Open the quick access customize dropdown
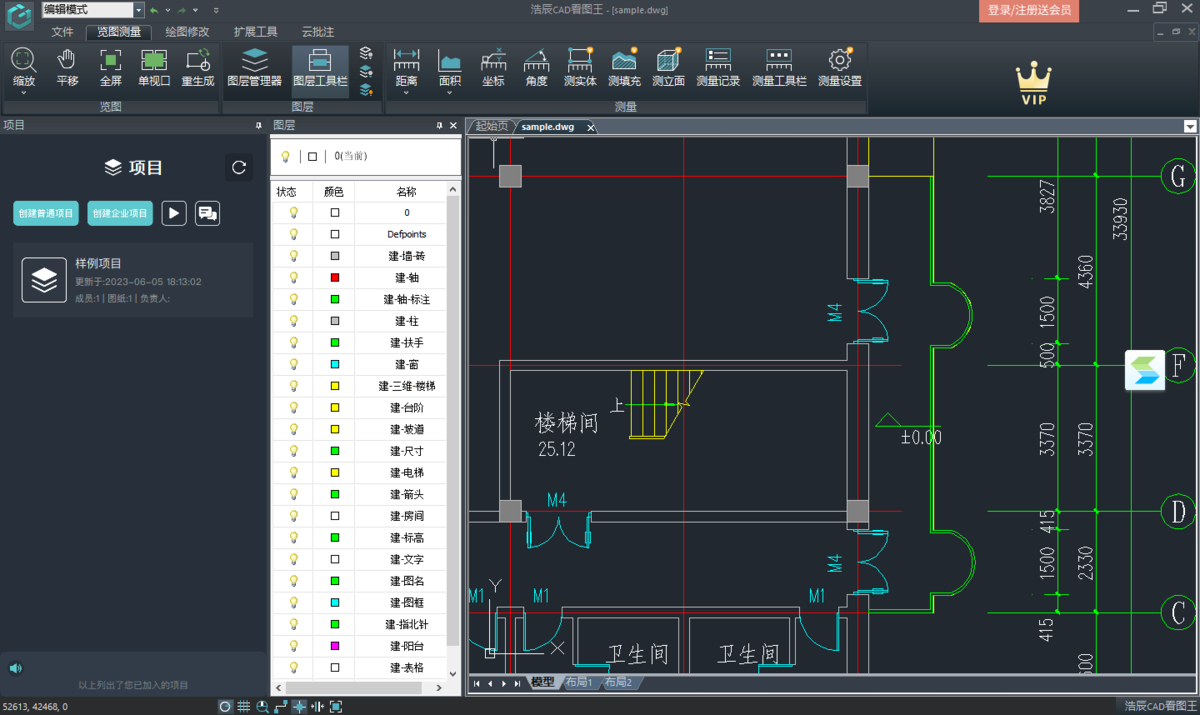The width and height of the screenshot is (1200, 715). (216, 10)
